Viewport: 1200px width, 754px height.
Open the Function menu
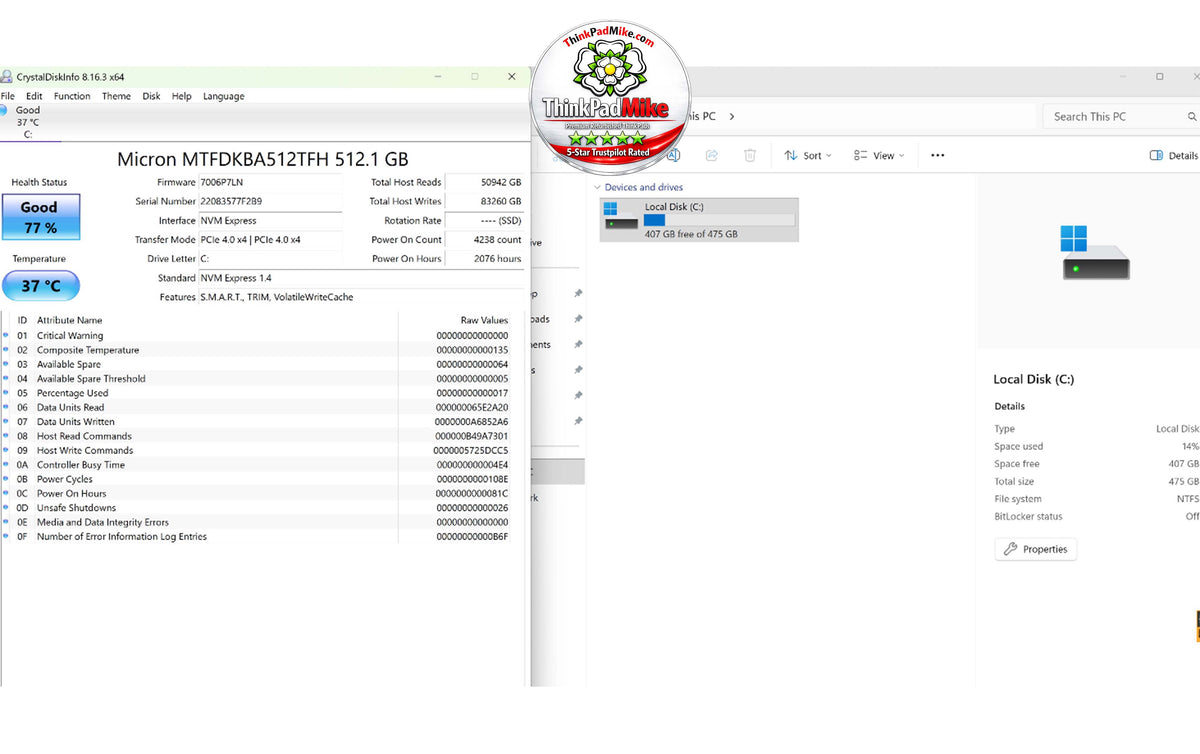pos(72,96)
